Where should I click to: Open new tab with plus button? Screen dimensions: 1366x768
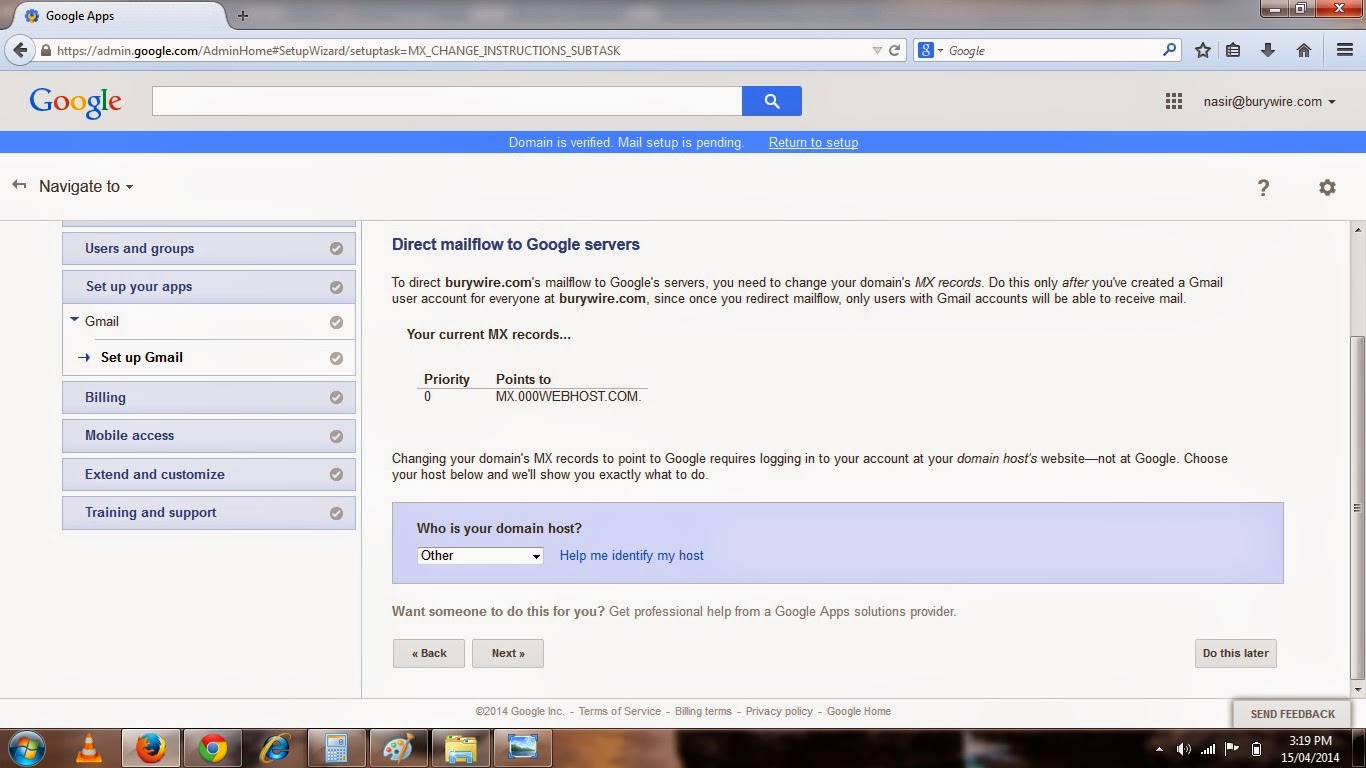point(243,16)
